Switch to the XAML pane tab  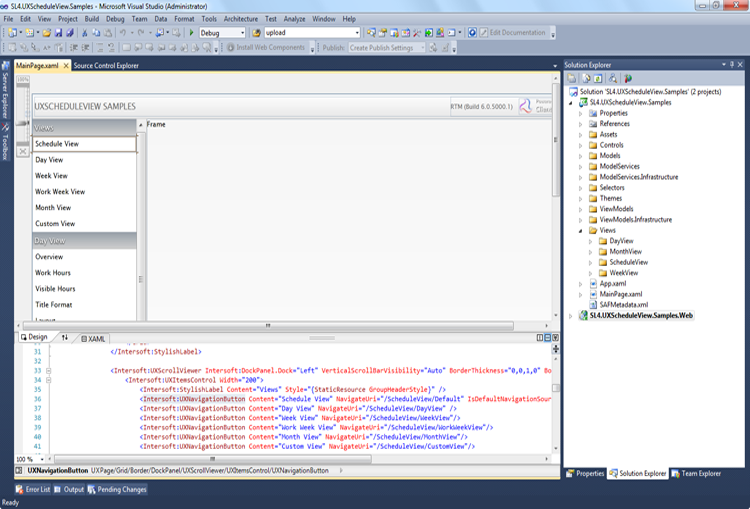pyautogui.click(x=93, y=339)
